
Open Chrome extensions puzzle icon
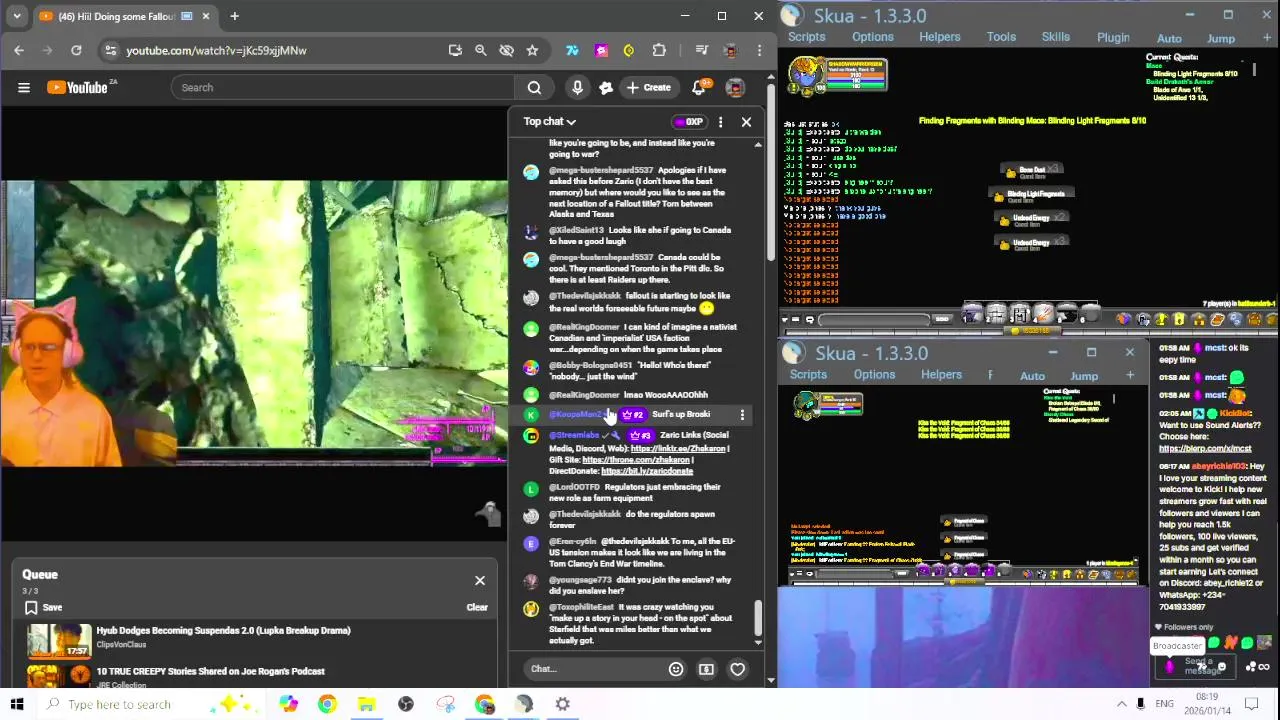(659, 50)
